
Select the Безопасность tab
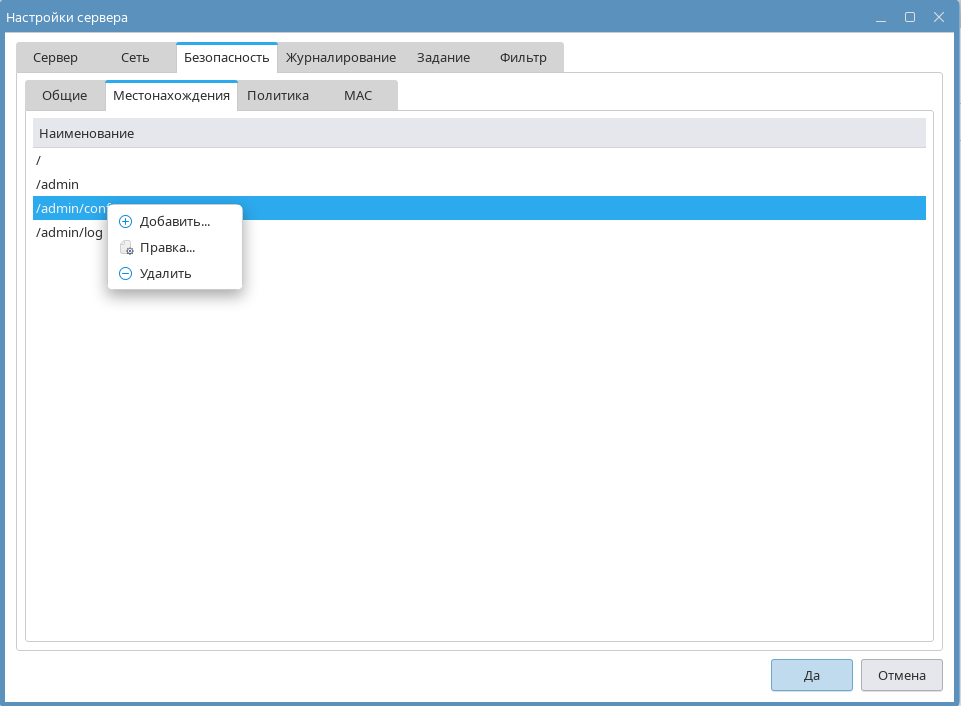(226, 58)
